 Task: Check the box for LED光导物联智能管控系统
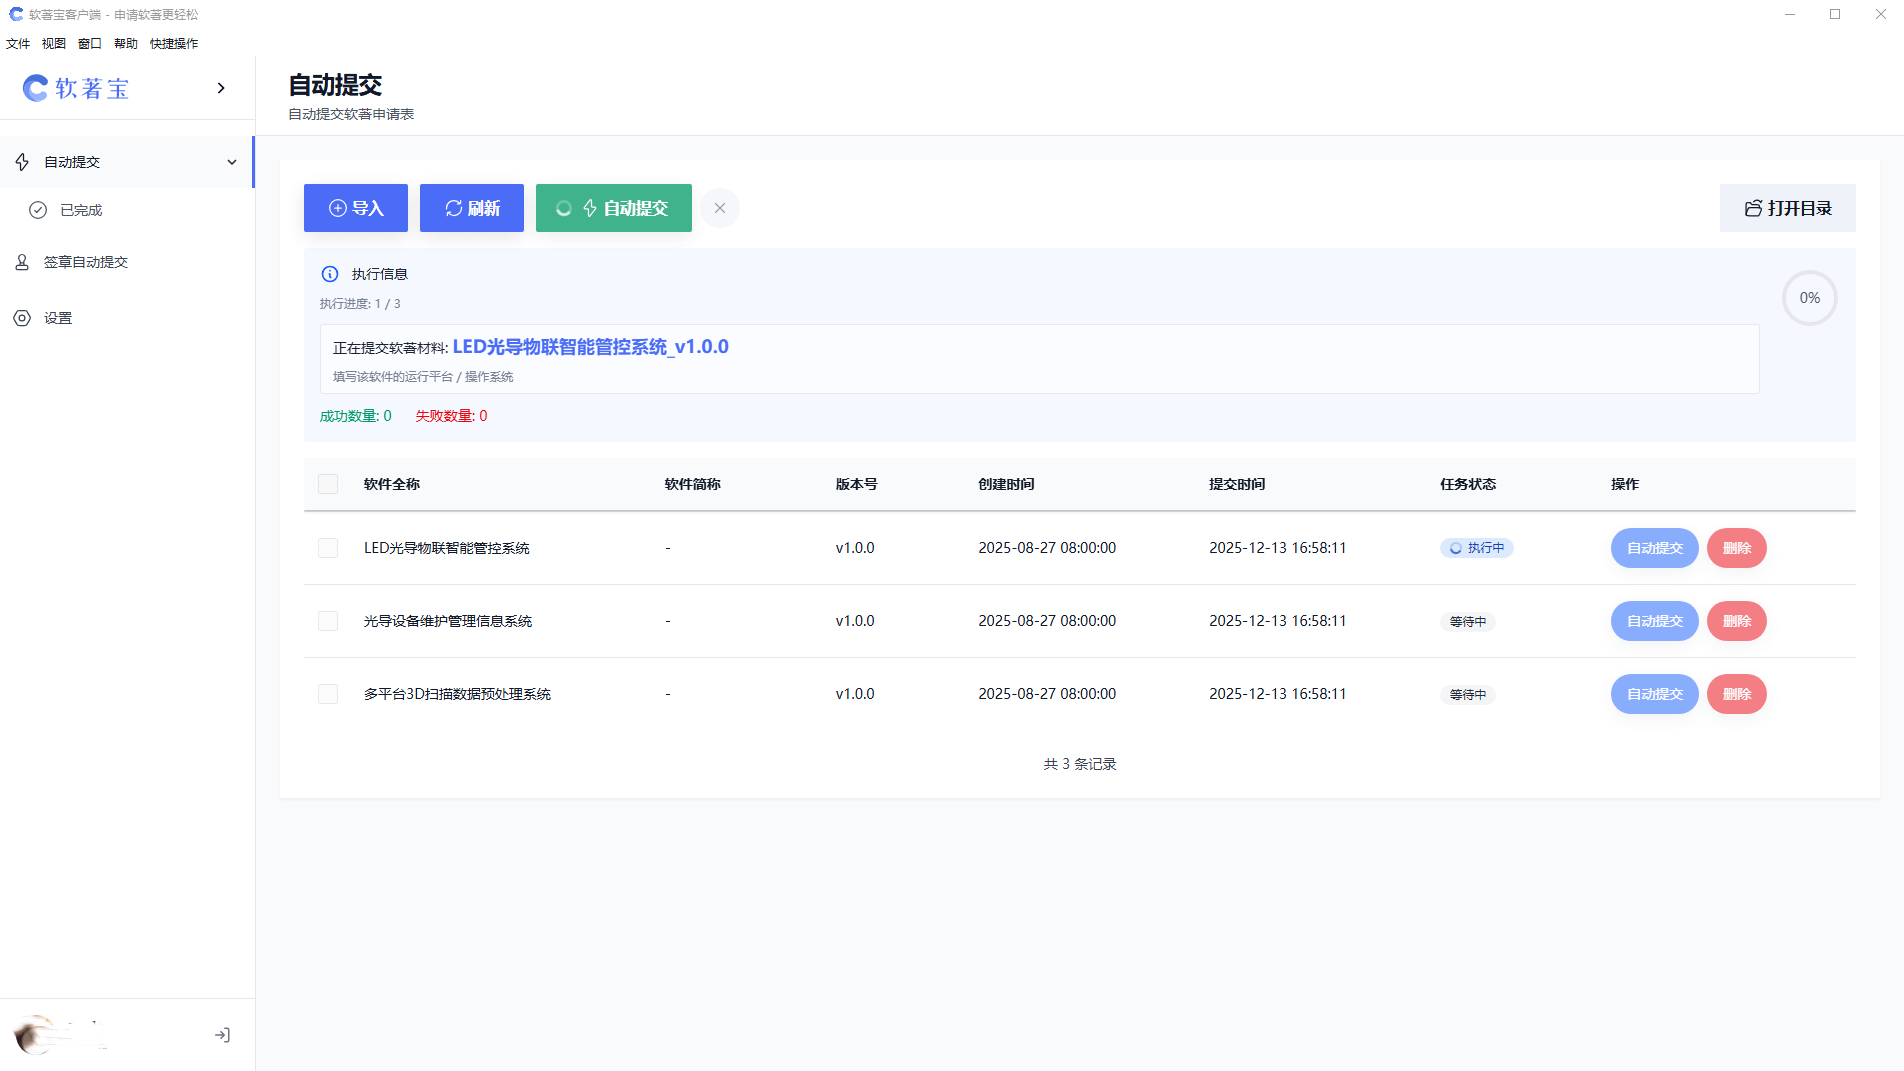coord(328,548)
